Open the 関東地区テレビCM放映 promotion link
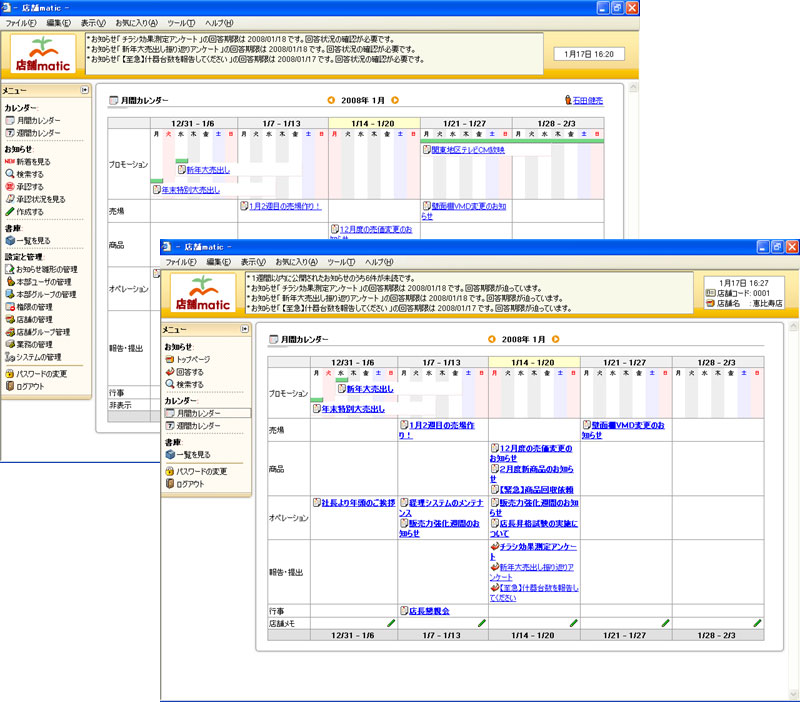 click(x=467, y=150)
